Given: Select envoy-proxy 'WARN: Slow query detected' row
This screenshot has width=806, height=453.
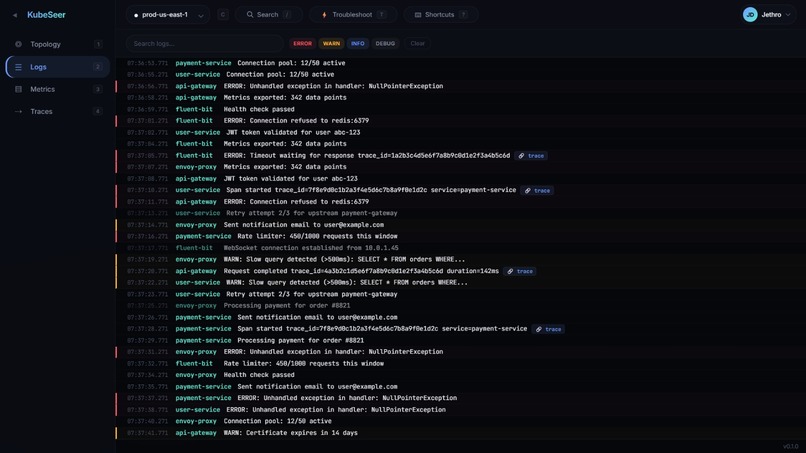Looking at the screenshot, I should click(461, 260).
